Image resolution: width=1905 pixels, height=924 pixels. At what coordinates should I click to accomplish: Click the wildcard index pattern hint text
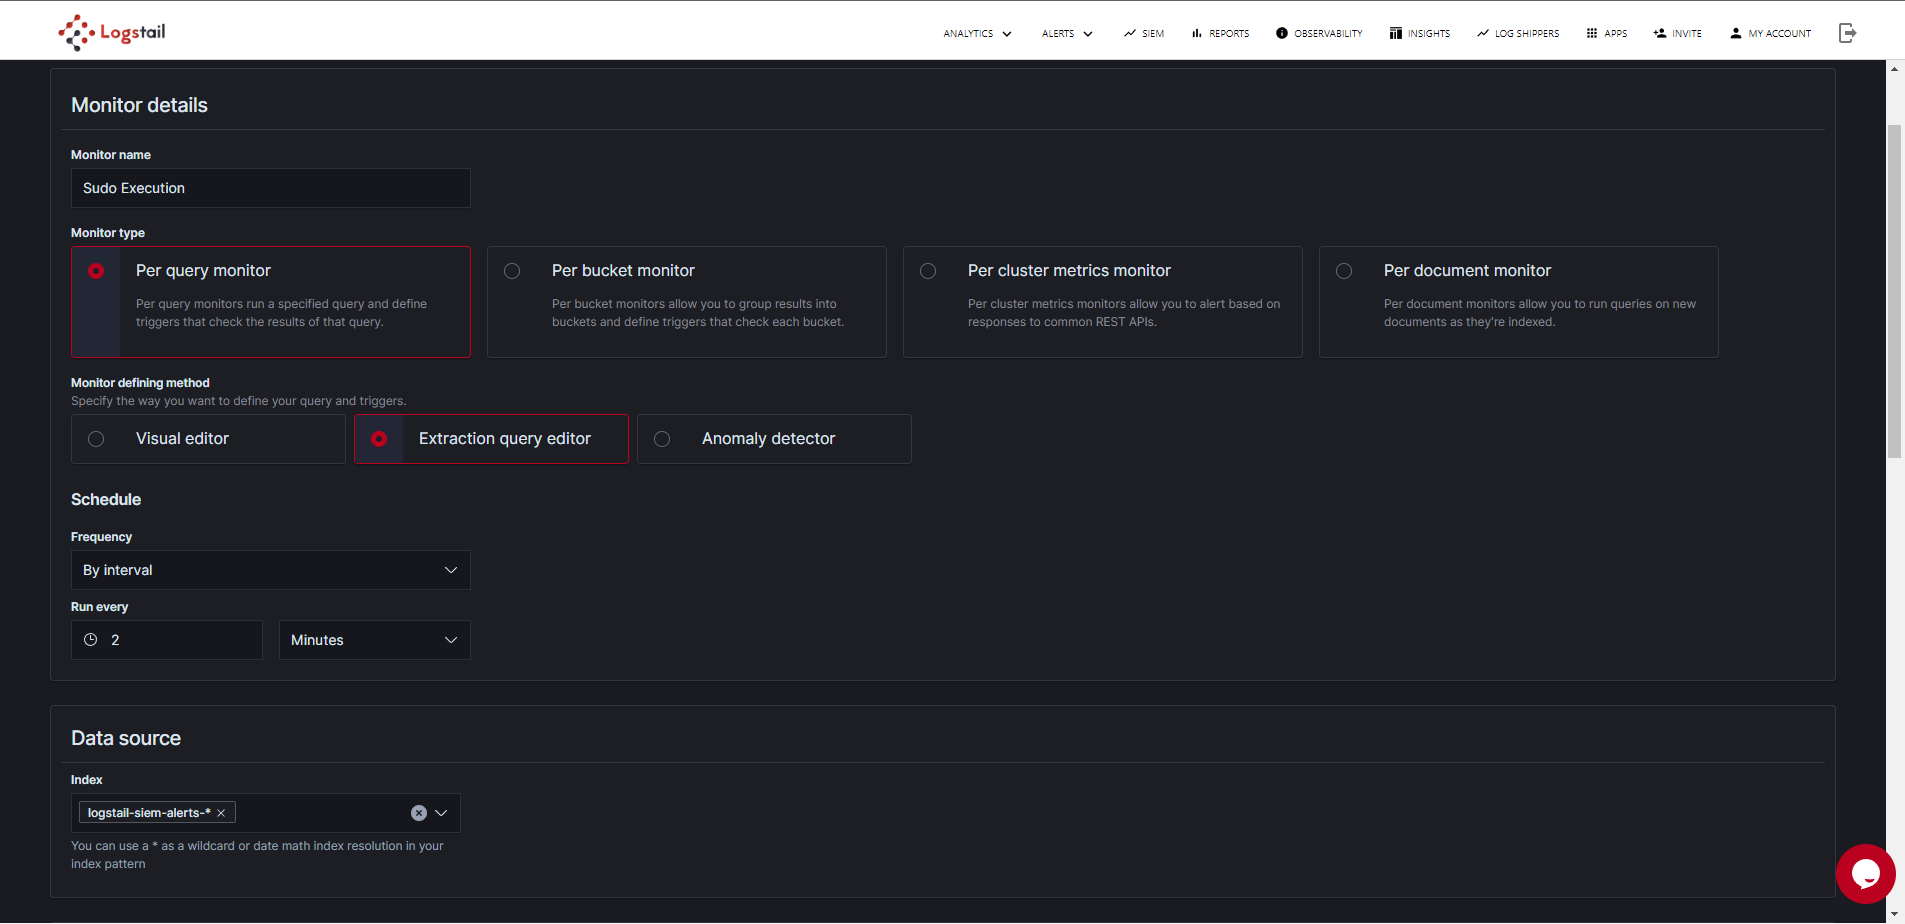click(257, 855)
